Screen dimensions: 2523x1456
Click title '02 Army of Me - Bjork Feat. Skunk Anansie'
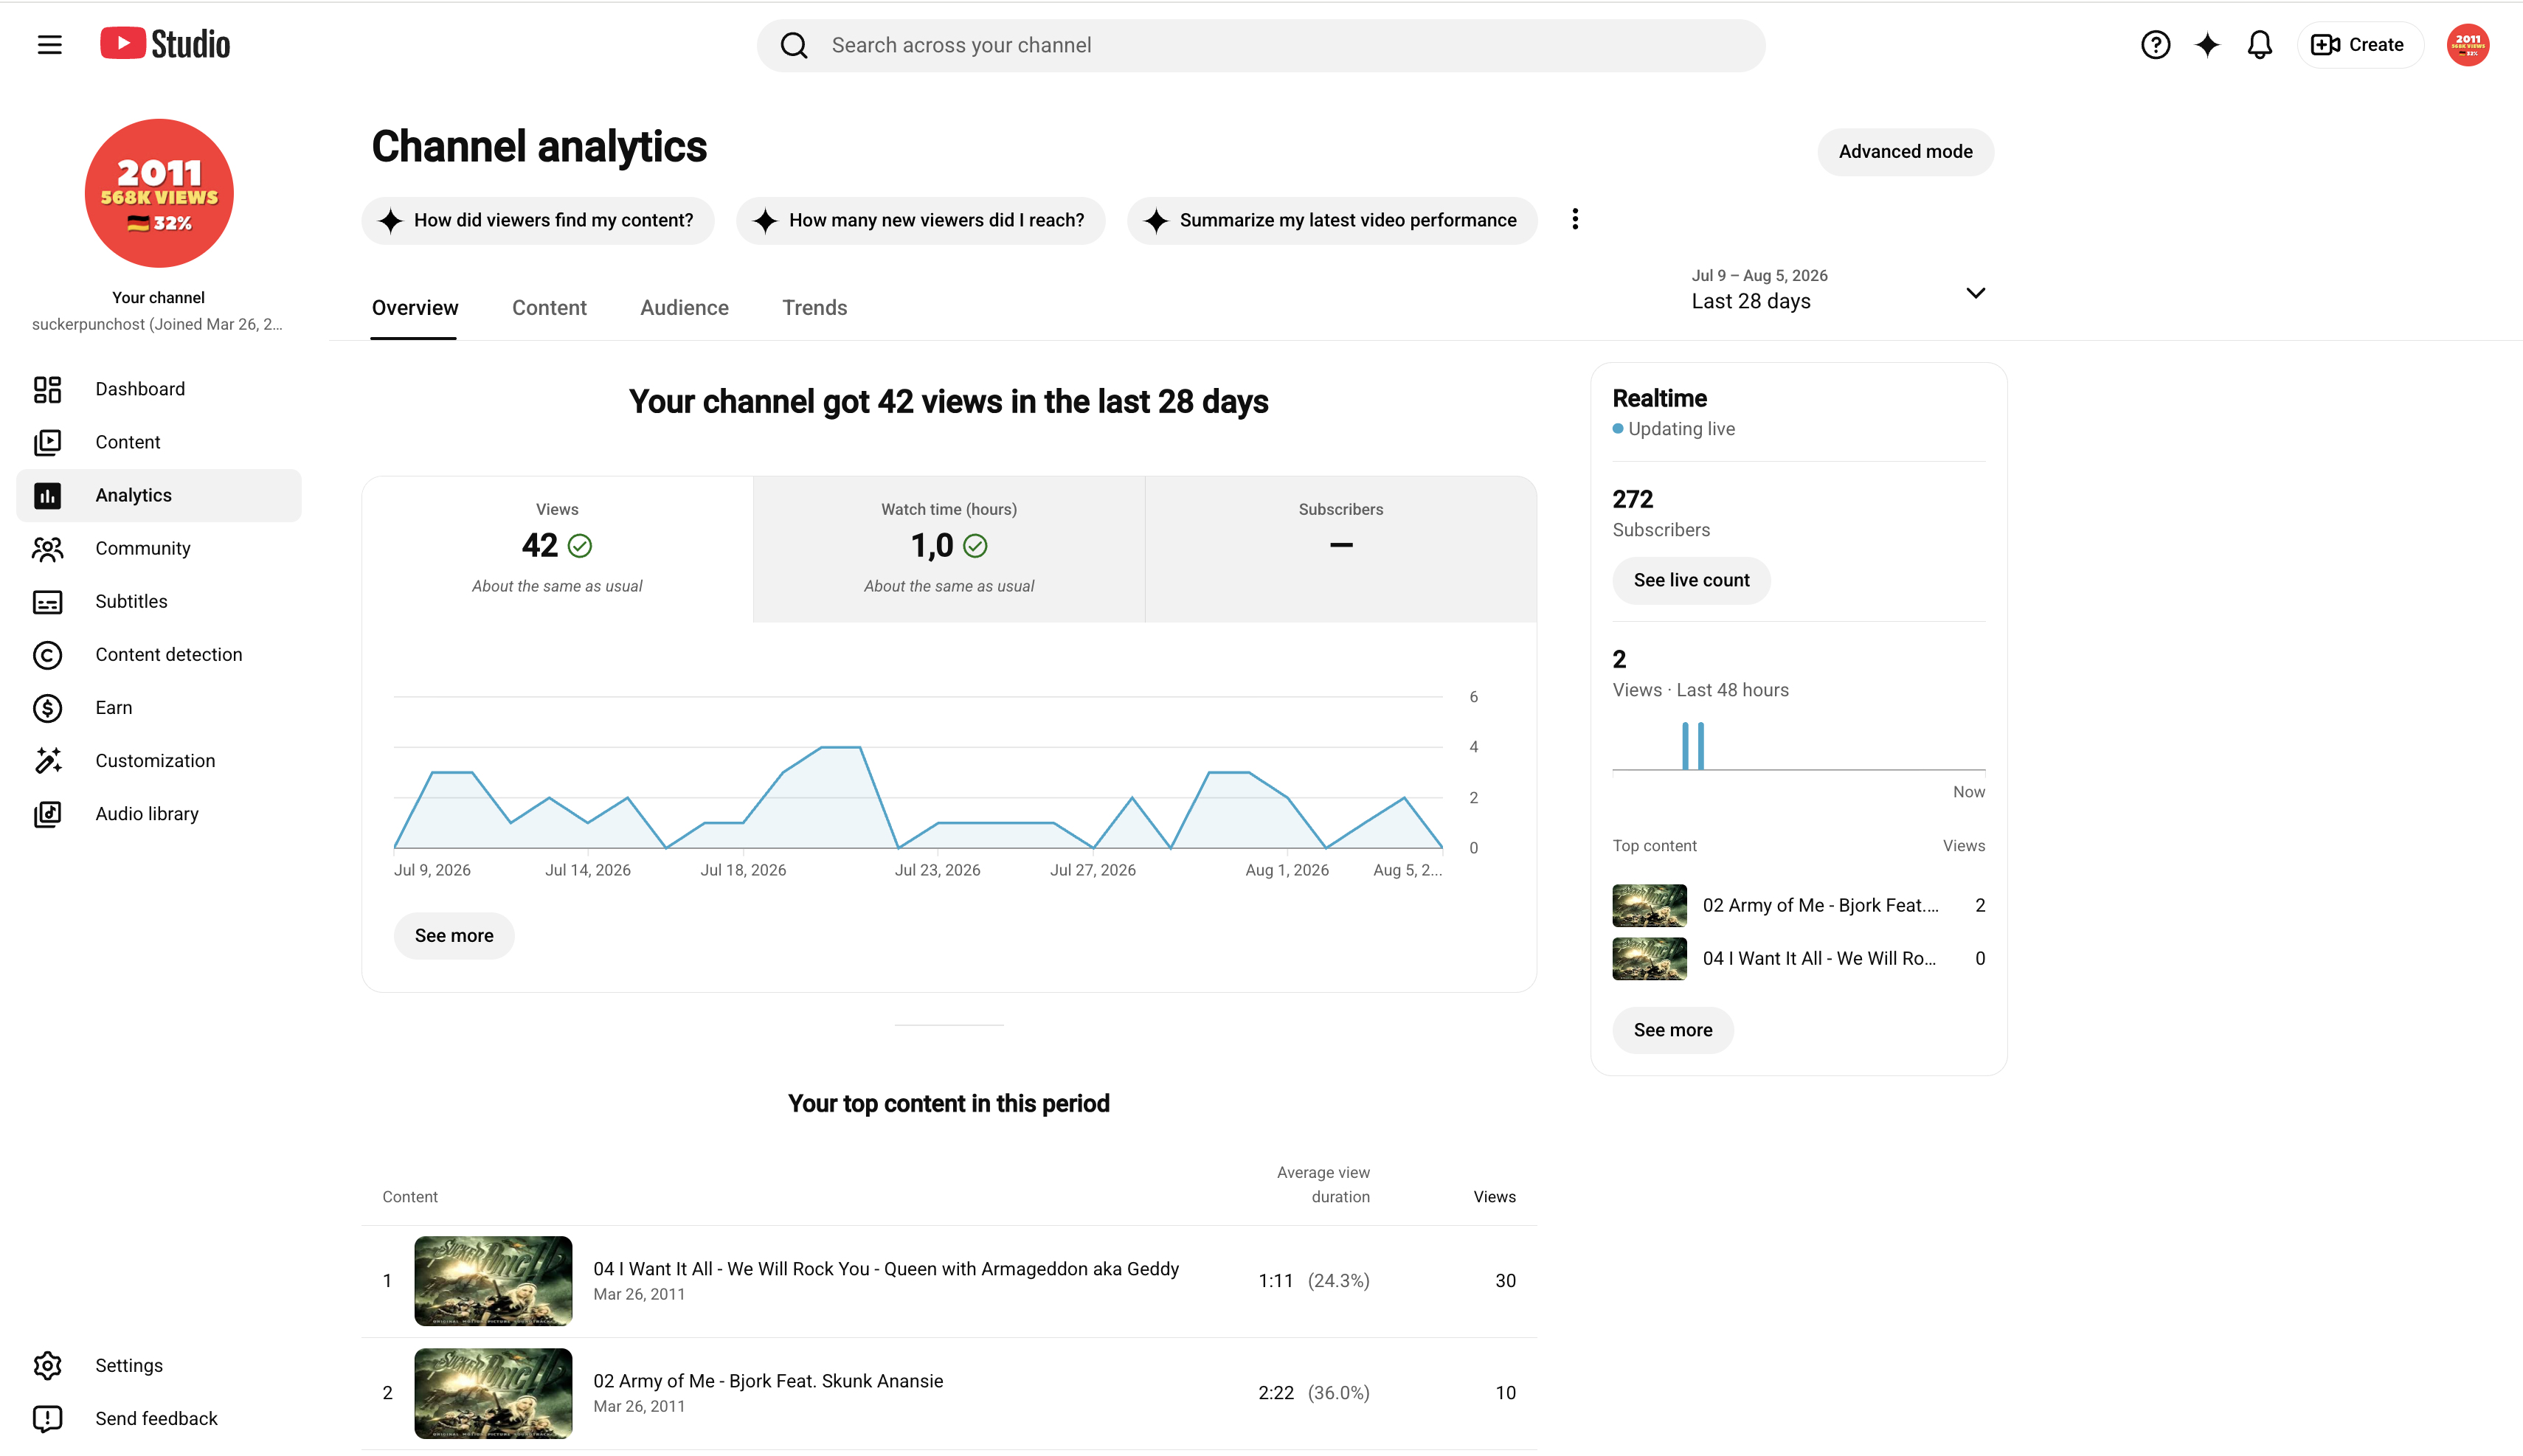pos(768,1381)
